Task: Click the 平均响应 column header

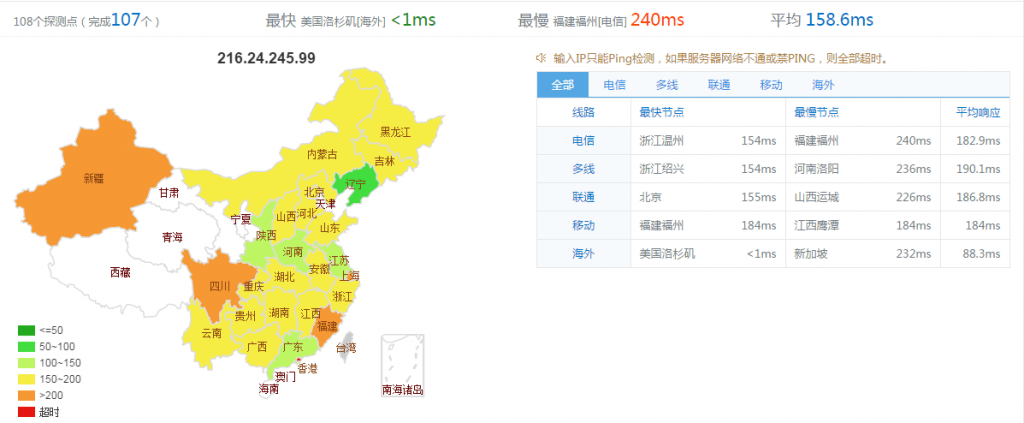Action: coord(978,112)
